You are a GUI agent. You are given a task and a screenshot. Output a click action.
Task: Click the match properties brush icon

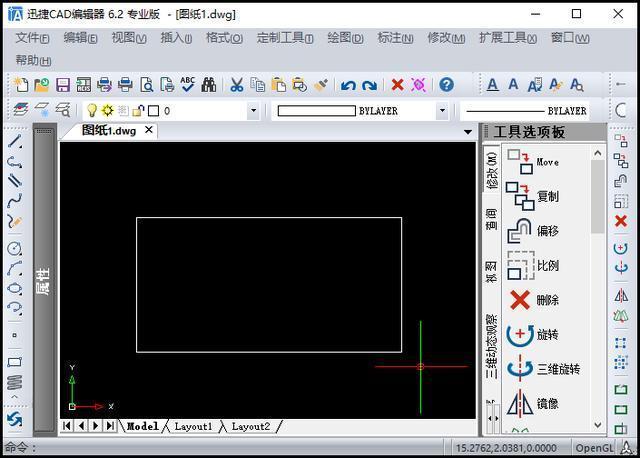pyautogui.click(x=321, y=85)
